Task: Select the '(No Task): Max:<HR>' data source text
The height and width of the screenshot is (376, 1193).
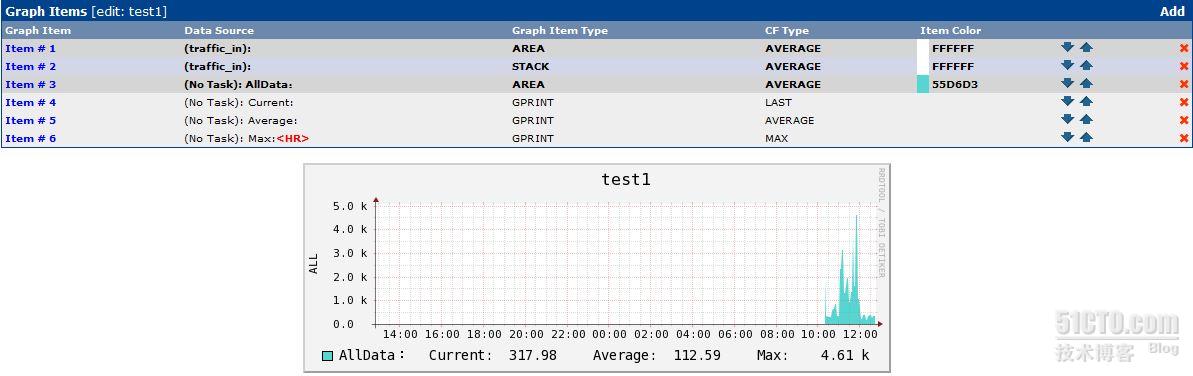Action: click(247, 139)
